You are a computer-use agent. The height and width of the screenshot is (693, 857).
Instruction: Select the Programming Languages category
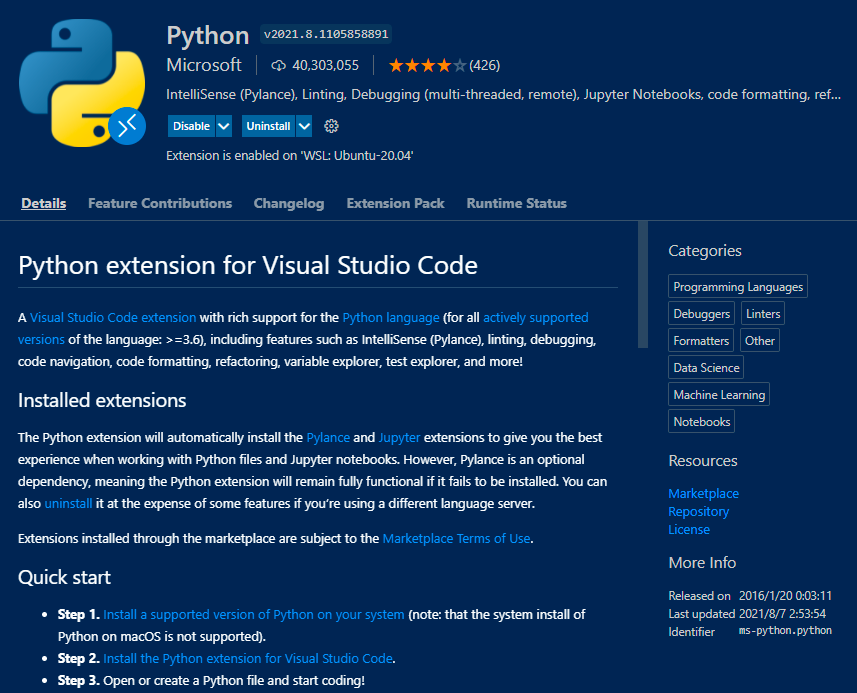(738, 287)
